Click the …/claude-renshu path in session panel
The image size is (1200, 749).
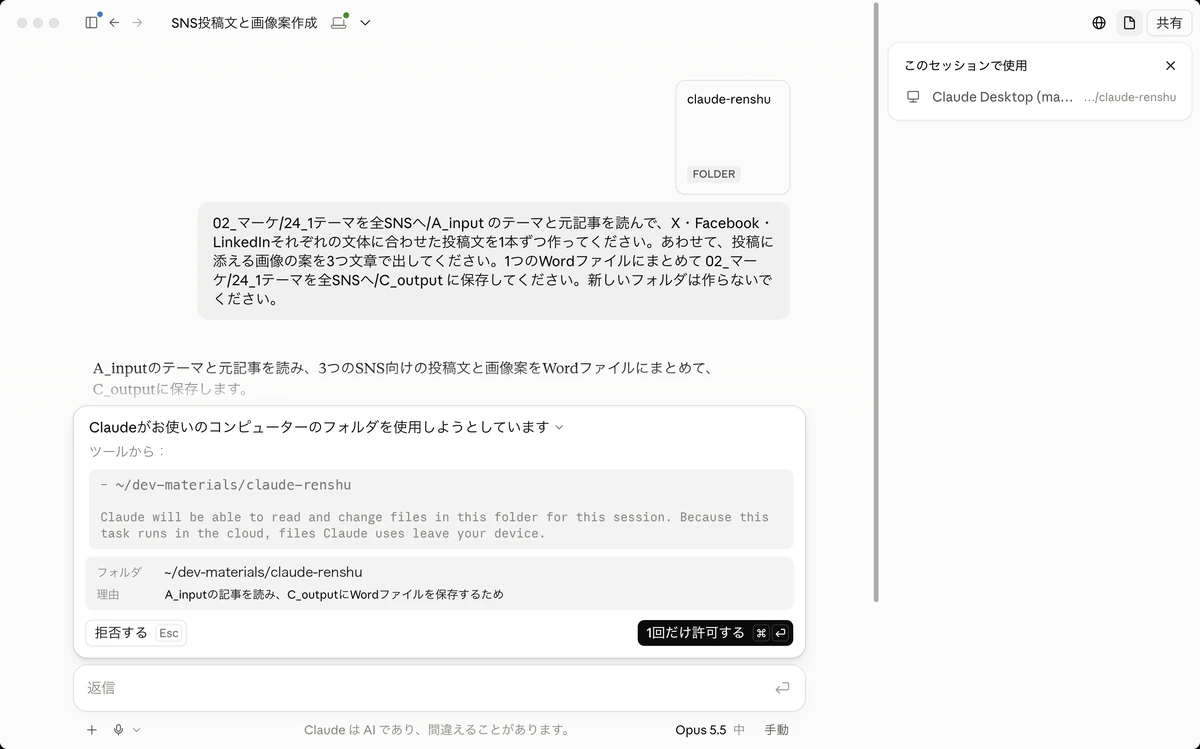1130,98
